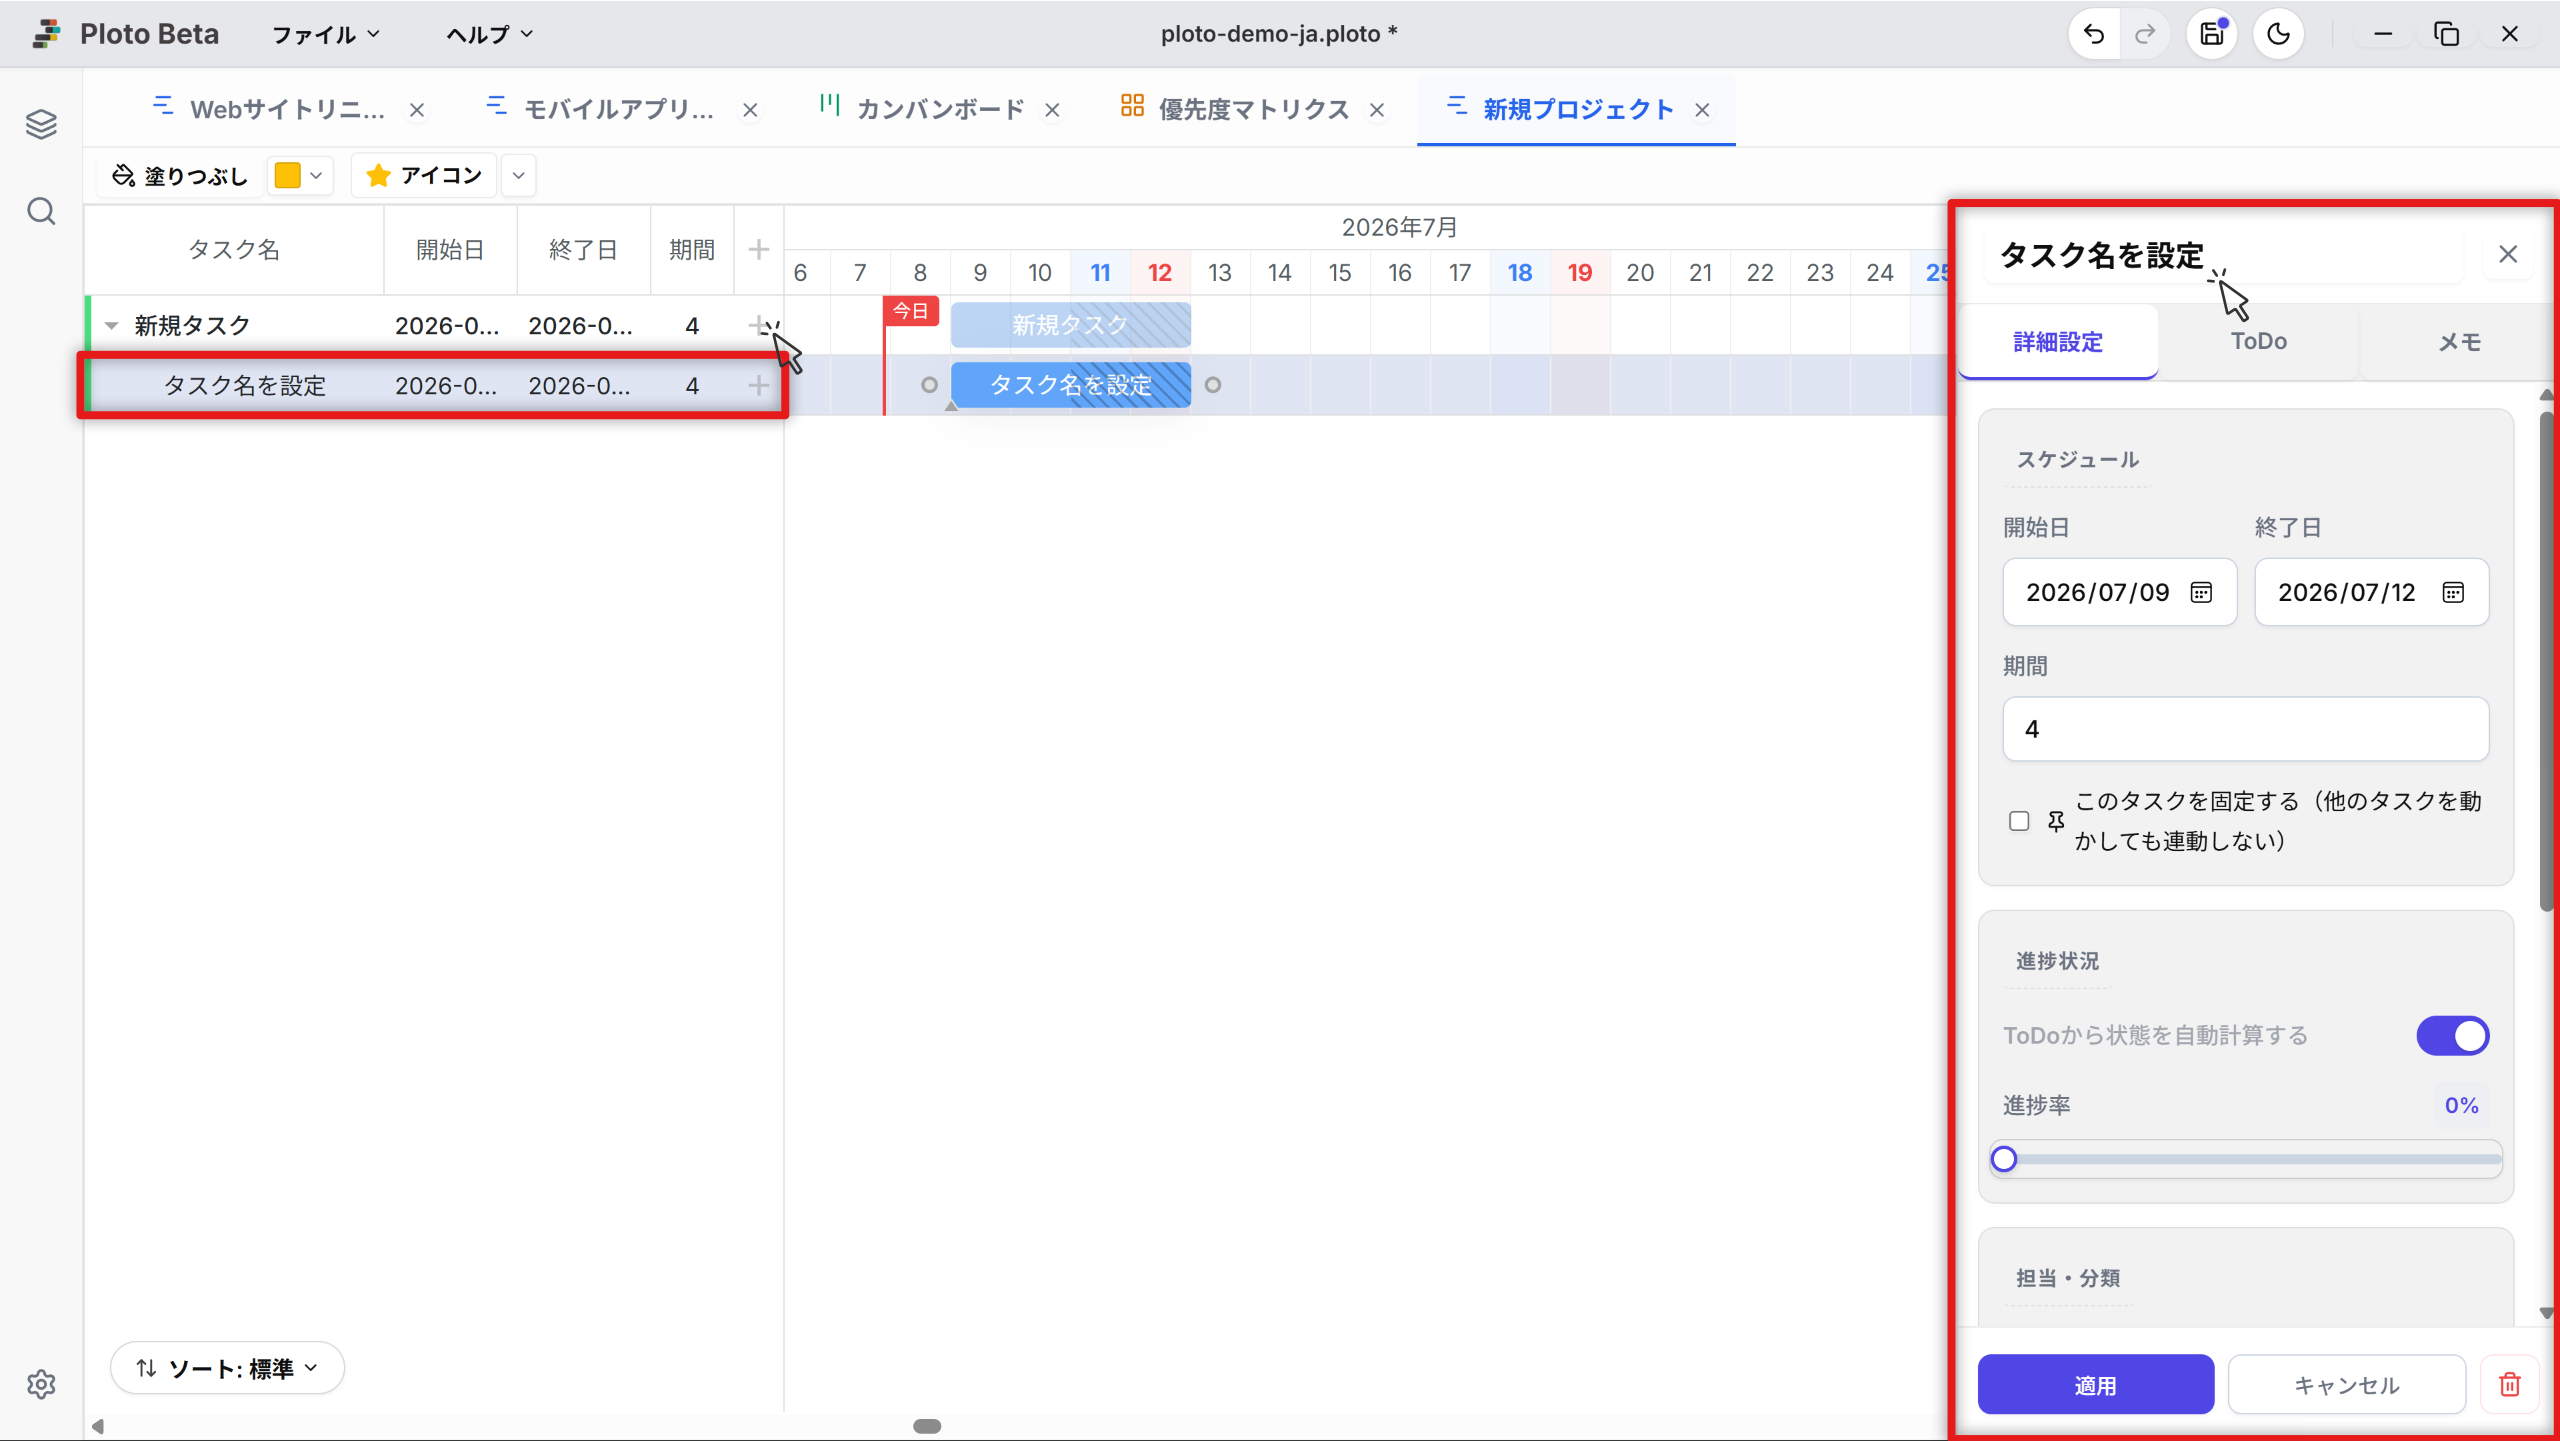Collapse the 新規タスク tree row

coord(112,325)
